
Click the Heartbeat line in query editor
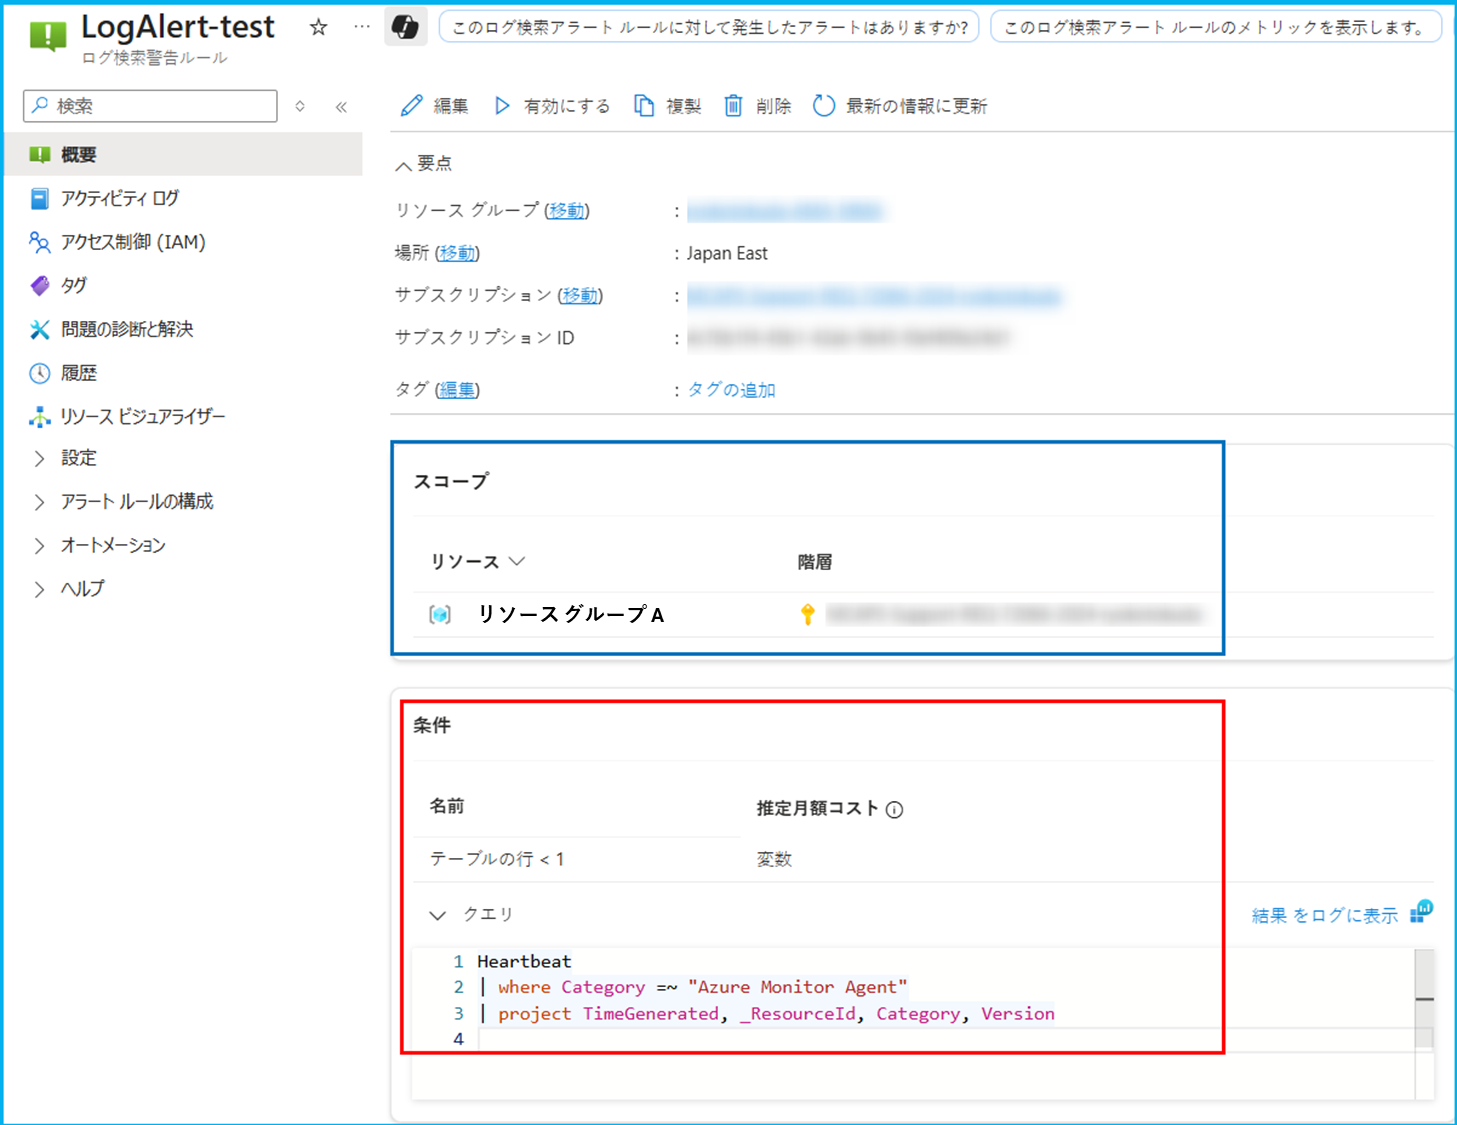(x=524, y=961)
